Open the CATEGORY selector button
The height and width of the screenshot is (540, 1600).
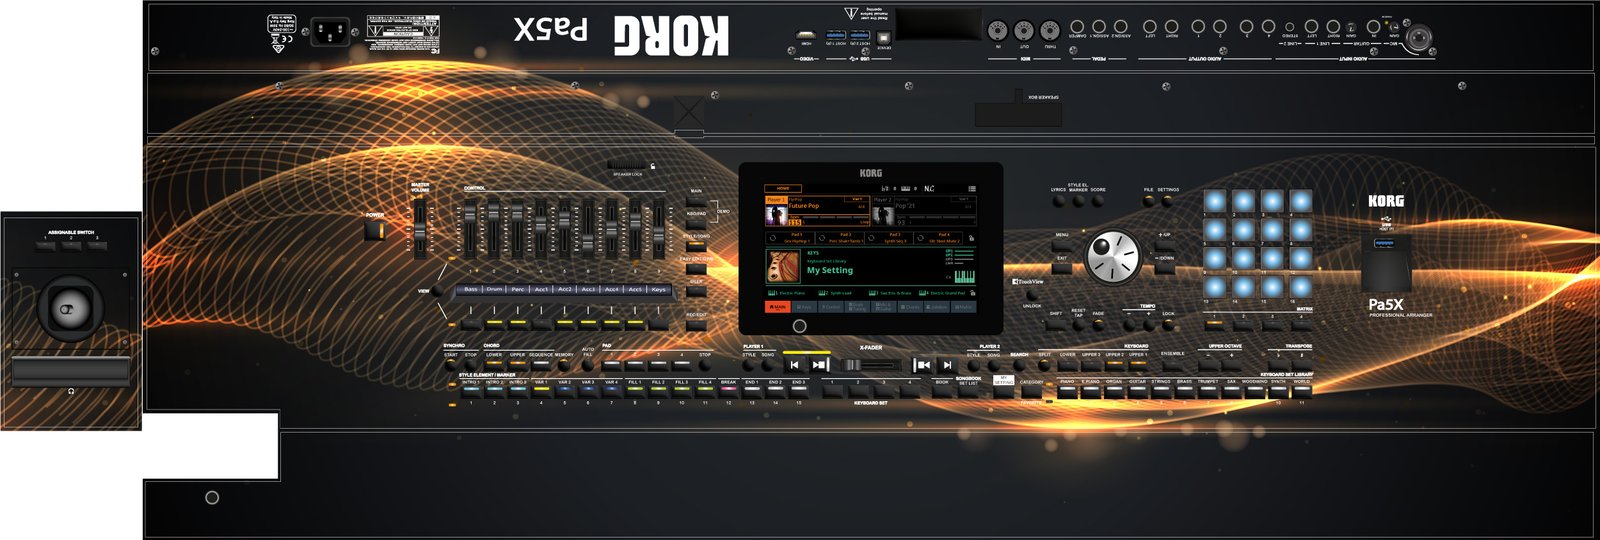click(x=1031, y=393)
